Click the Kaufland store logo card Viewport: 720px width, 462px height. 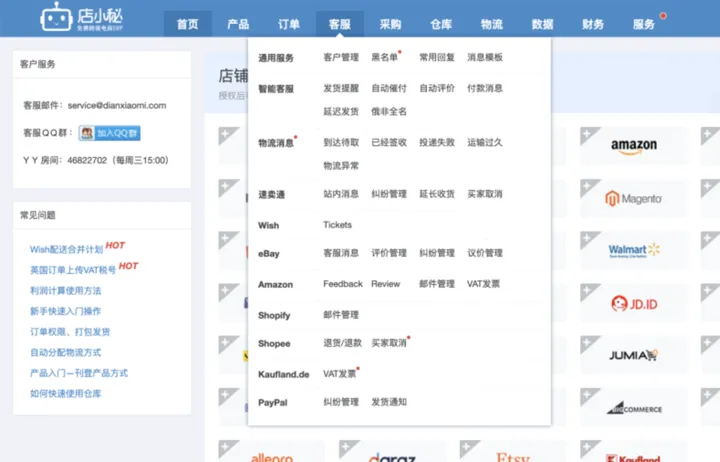click(x=634, y=452)
